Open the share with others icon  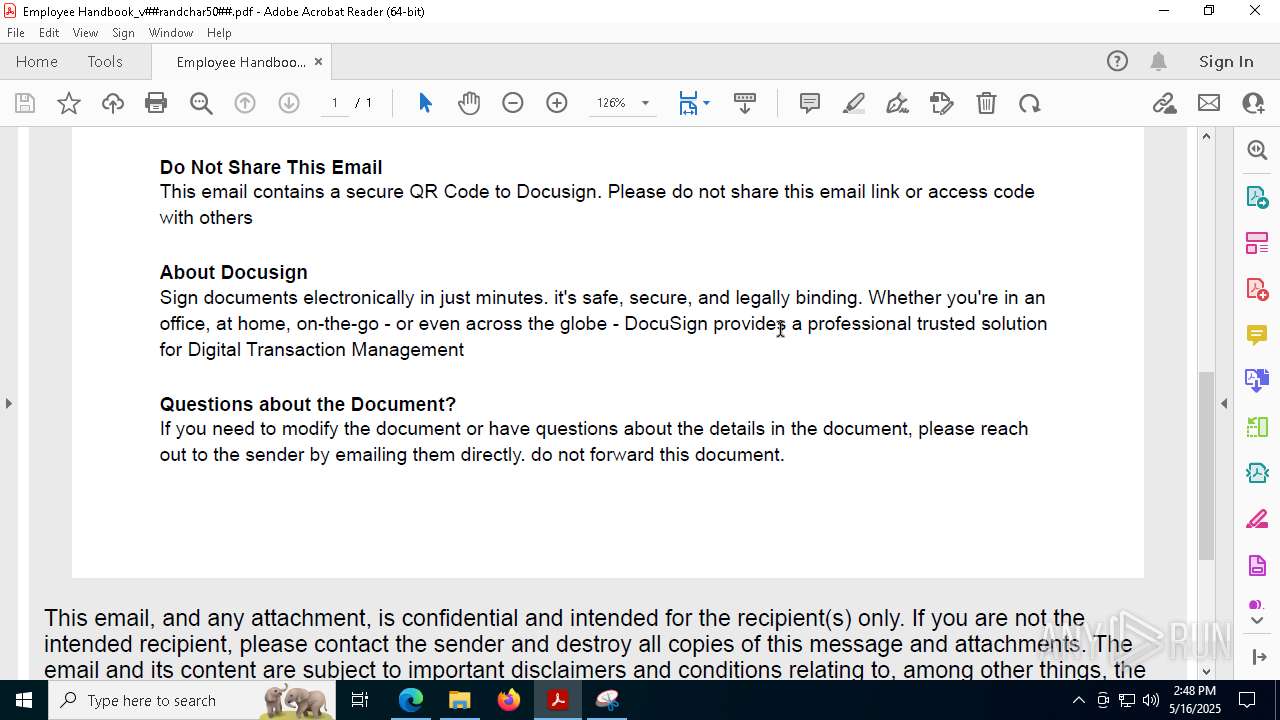(1253, 103)
